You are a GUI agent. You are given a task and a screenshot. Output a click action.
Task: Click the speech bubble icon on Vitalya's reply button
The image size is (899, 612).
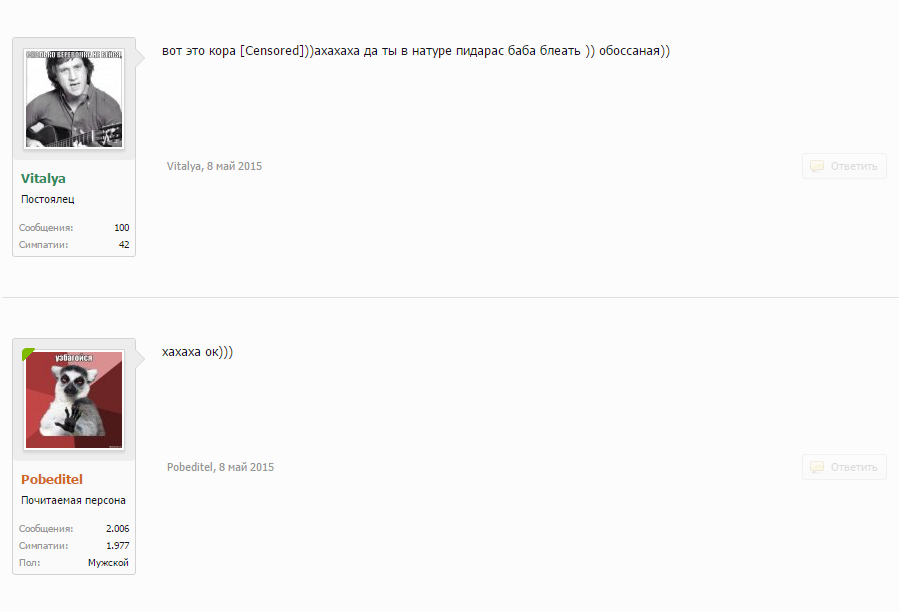click(816, 166)
